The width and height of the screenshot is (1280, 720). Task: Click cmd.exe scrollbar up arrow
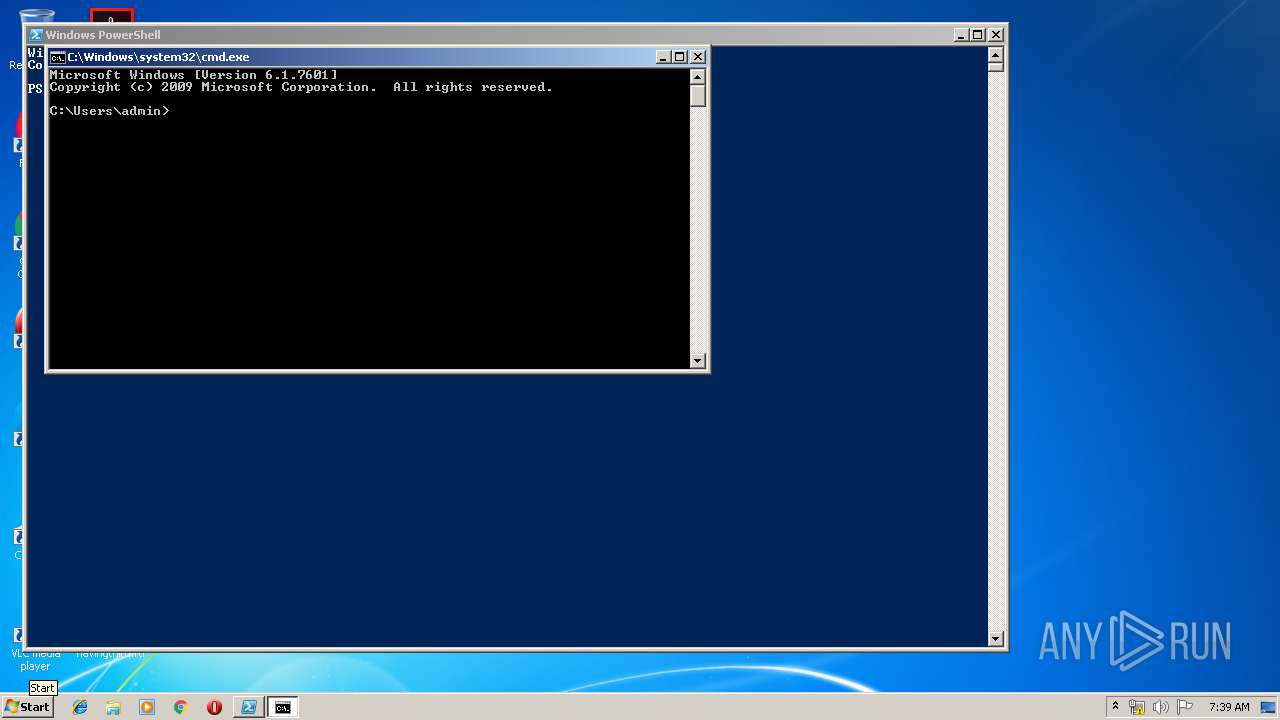pos(698,77)
